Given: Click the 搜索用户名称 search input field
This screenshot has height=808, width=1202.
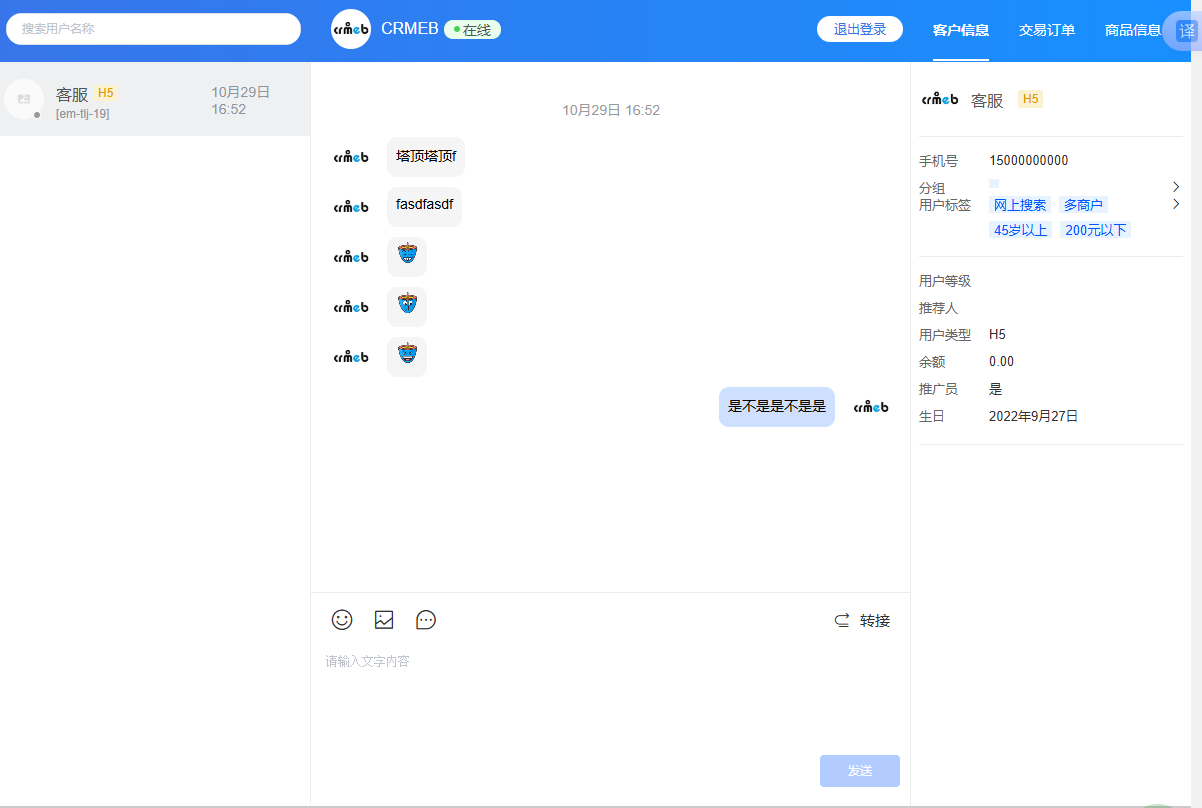Looking at the screenshot, I should [153, 29].
